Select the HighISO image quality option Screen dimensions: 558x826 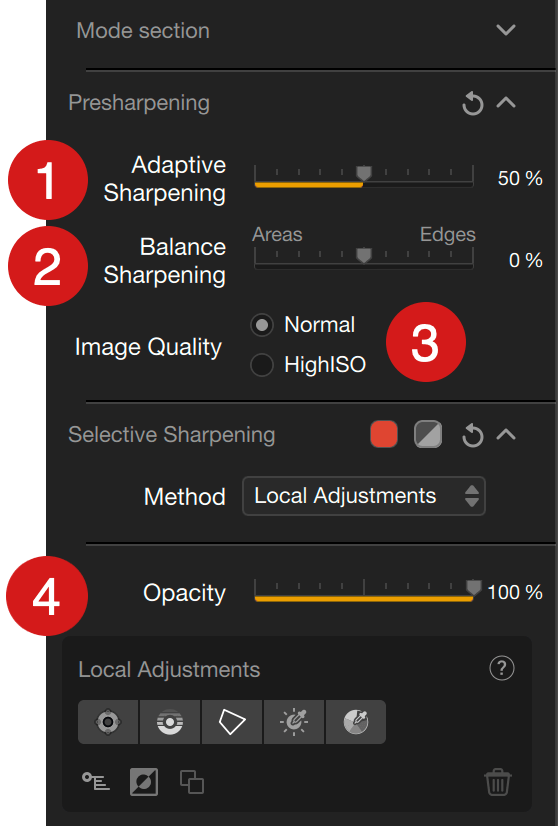click(x=262, y=365)
